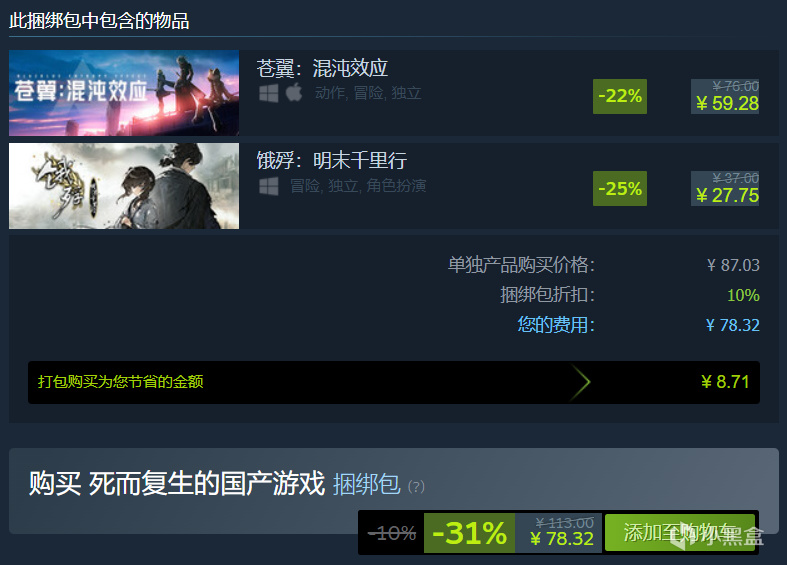Click the bundle help (?) icon
Screen dimensions: 787x565
(416, 486)
